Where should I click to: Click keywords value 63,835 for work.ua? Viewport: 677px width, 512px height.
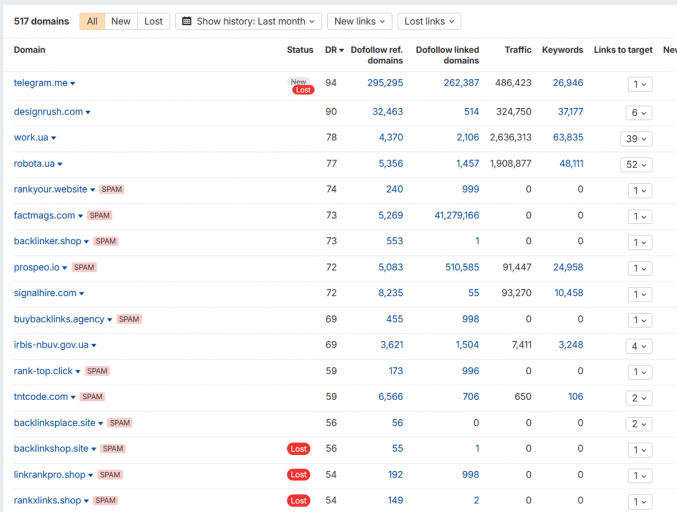click(x=568, y=137)
